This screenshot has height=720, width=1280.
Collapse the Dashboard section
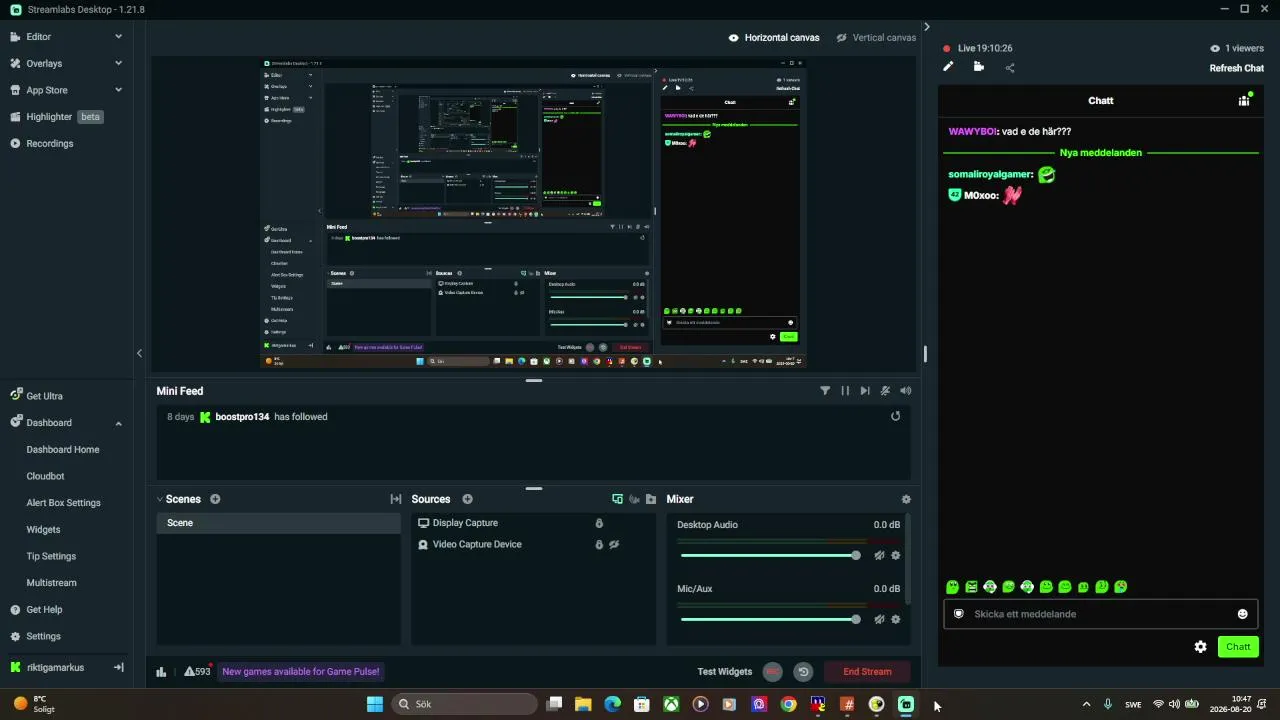pyautogui.click(x=118, y=423)
